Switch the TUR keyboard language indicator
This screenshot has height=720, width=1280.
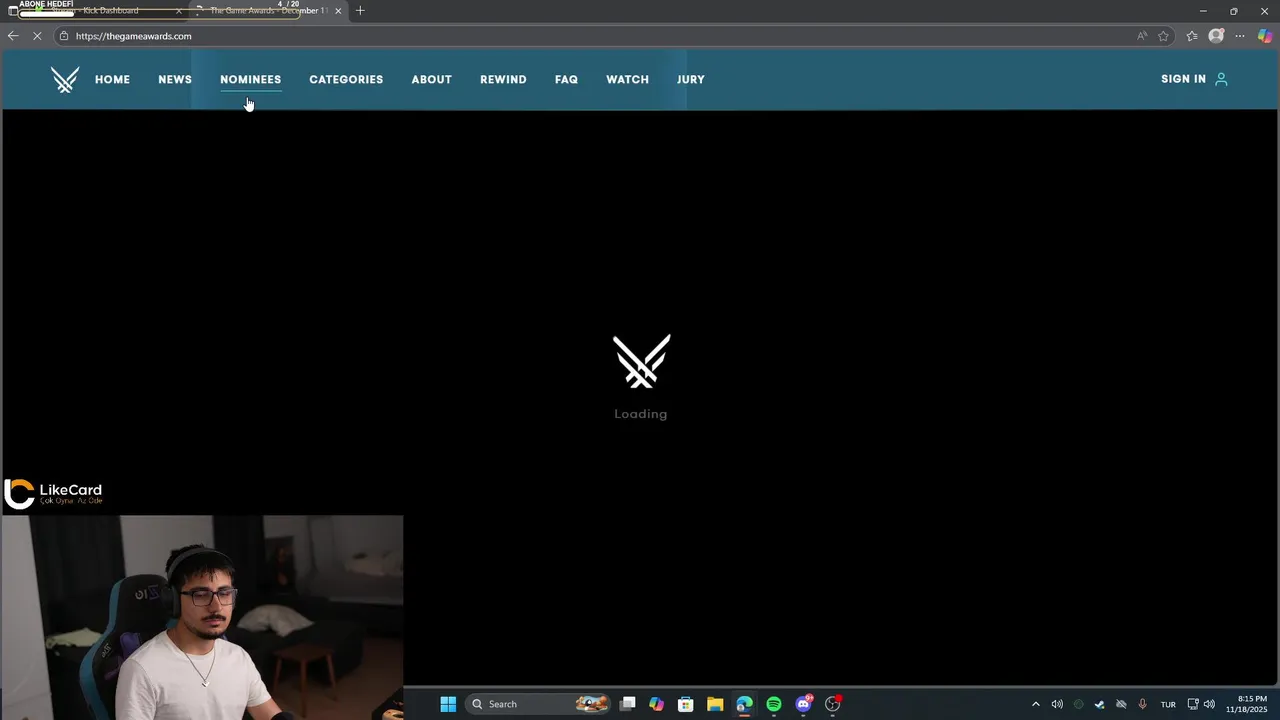pyautogui.click(x=1168, y=704)
